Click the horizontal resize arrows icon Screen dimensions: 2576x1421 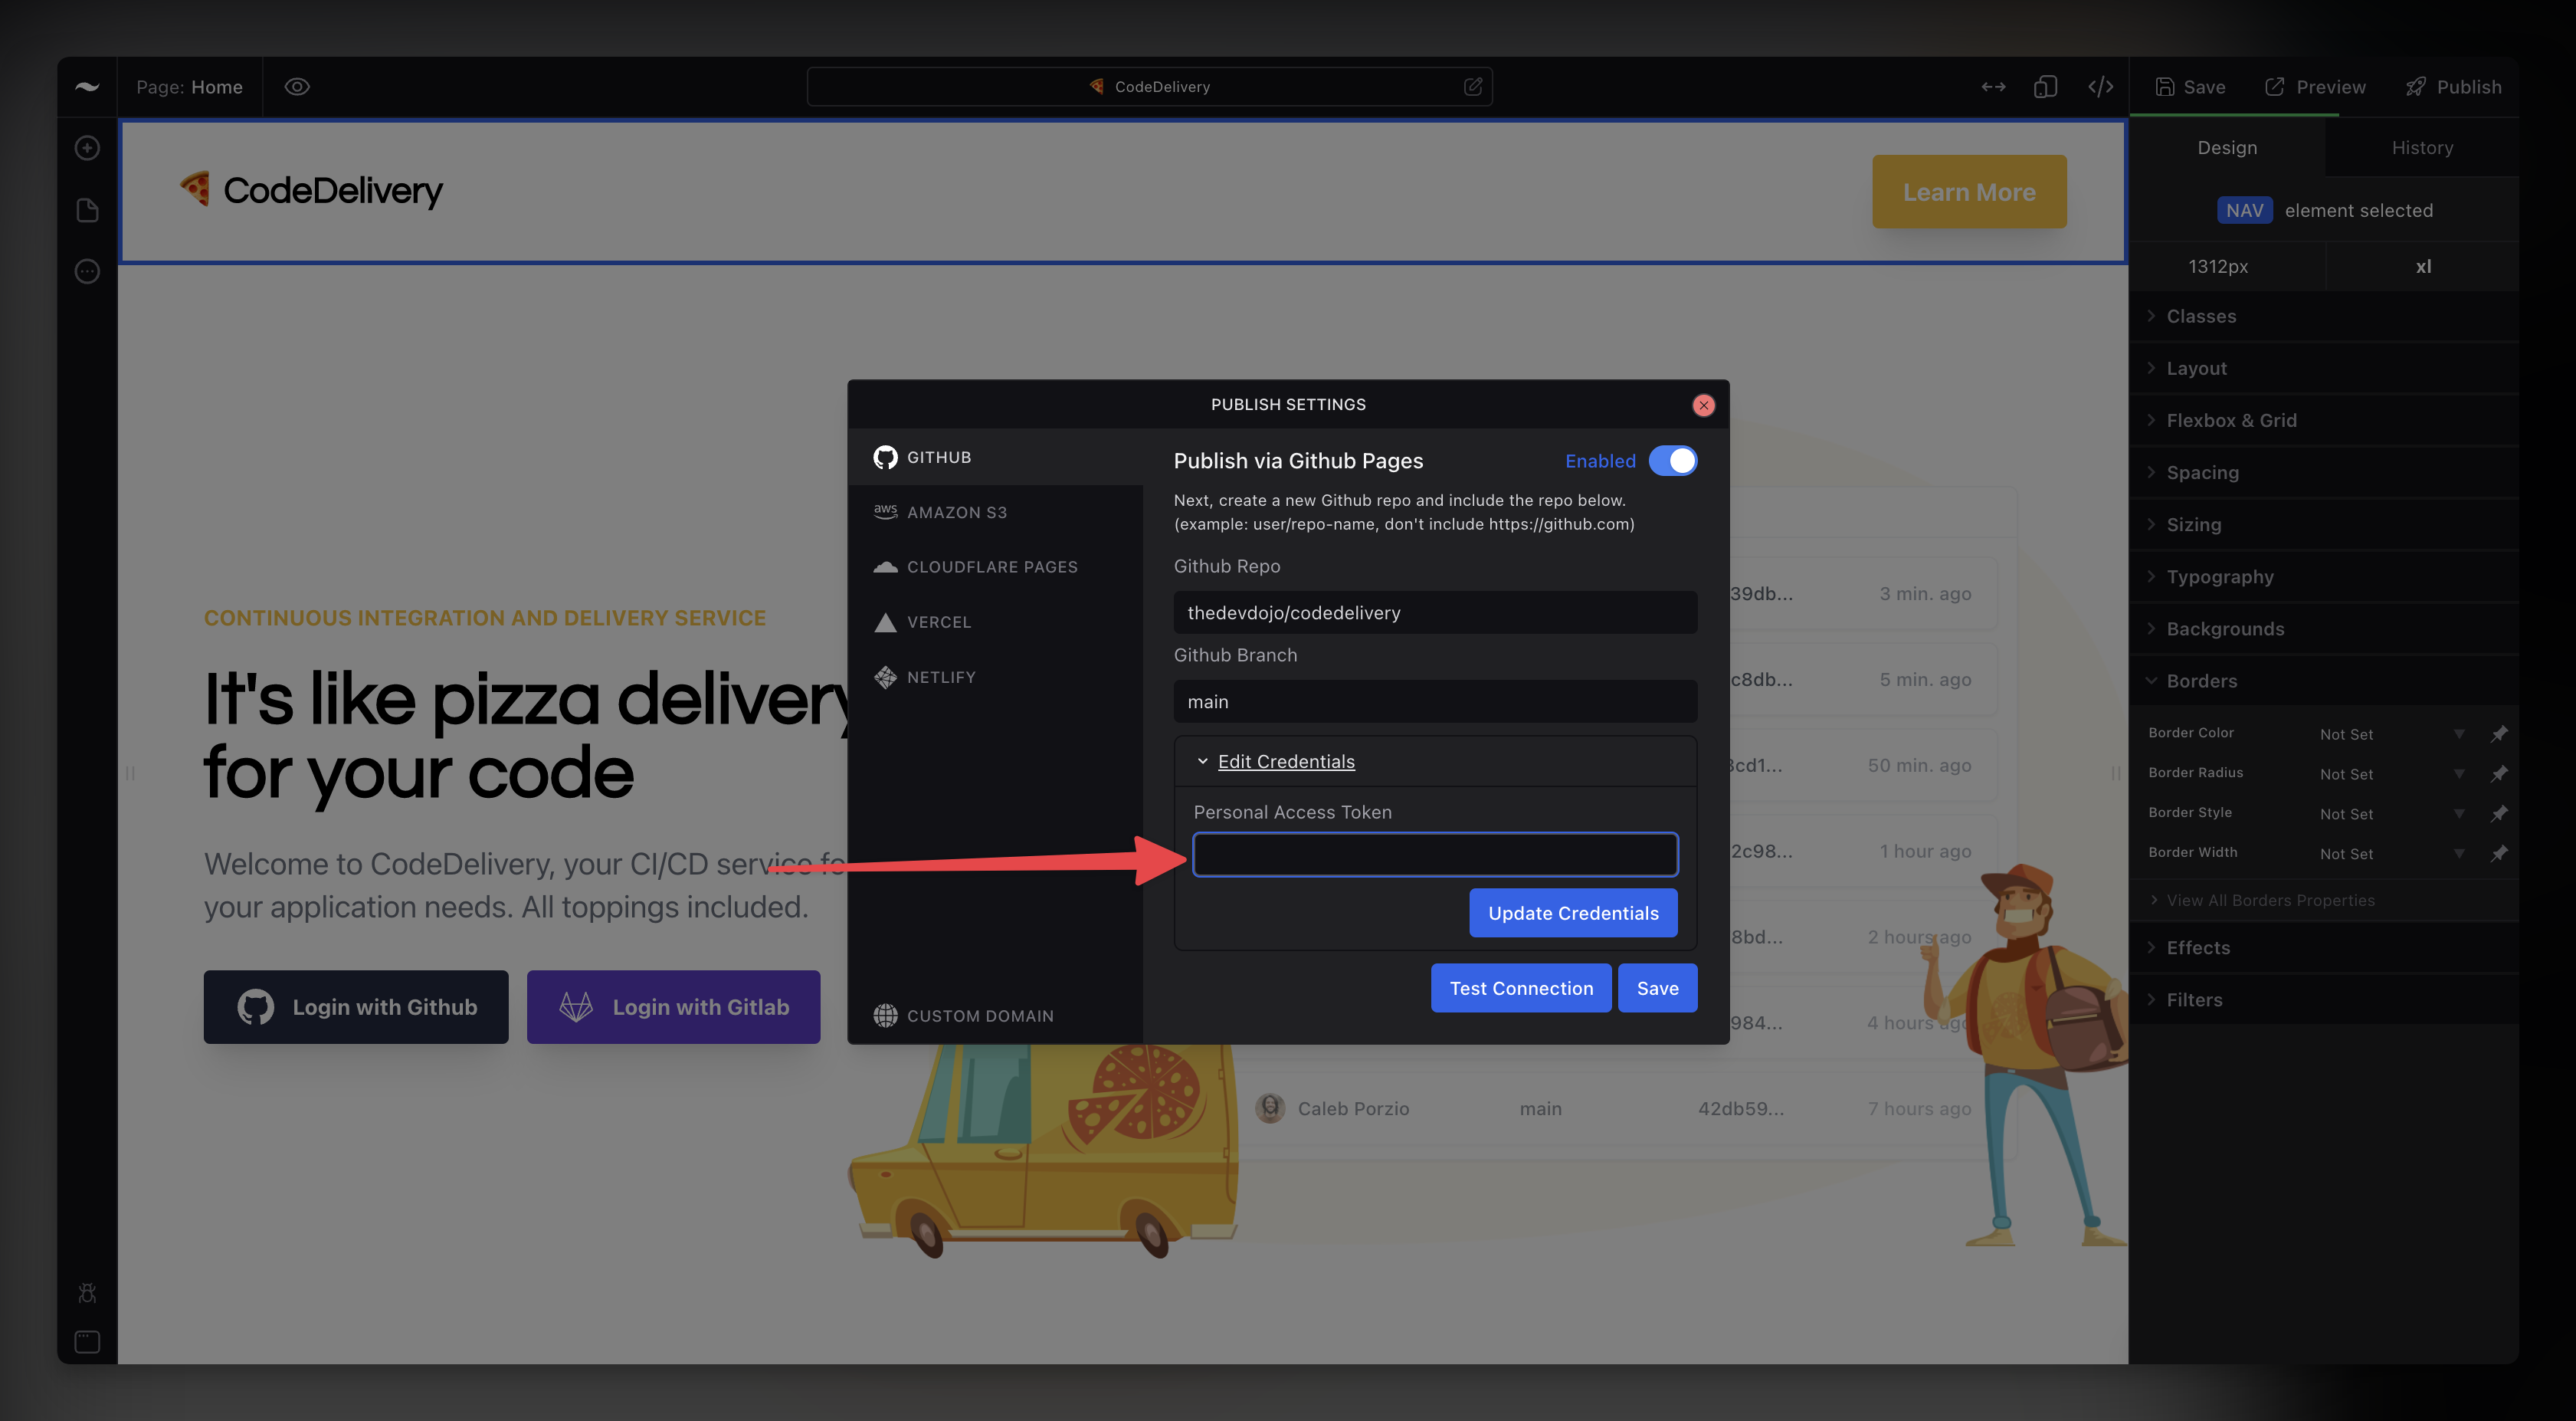coord(1993,87)
